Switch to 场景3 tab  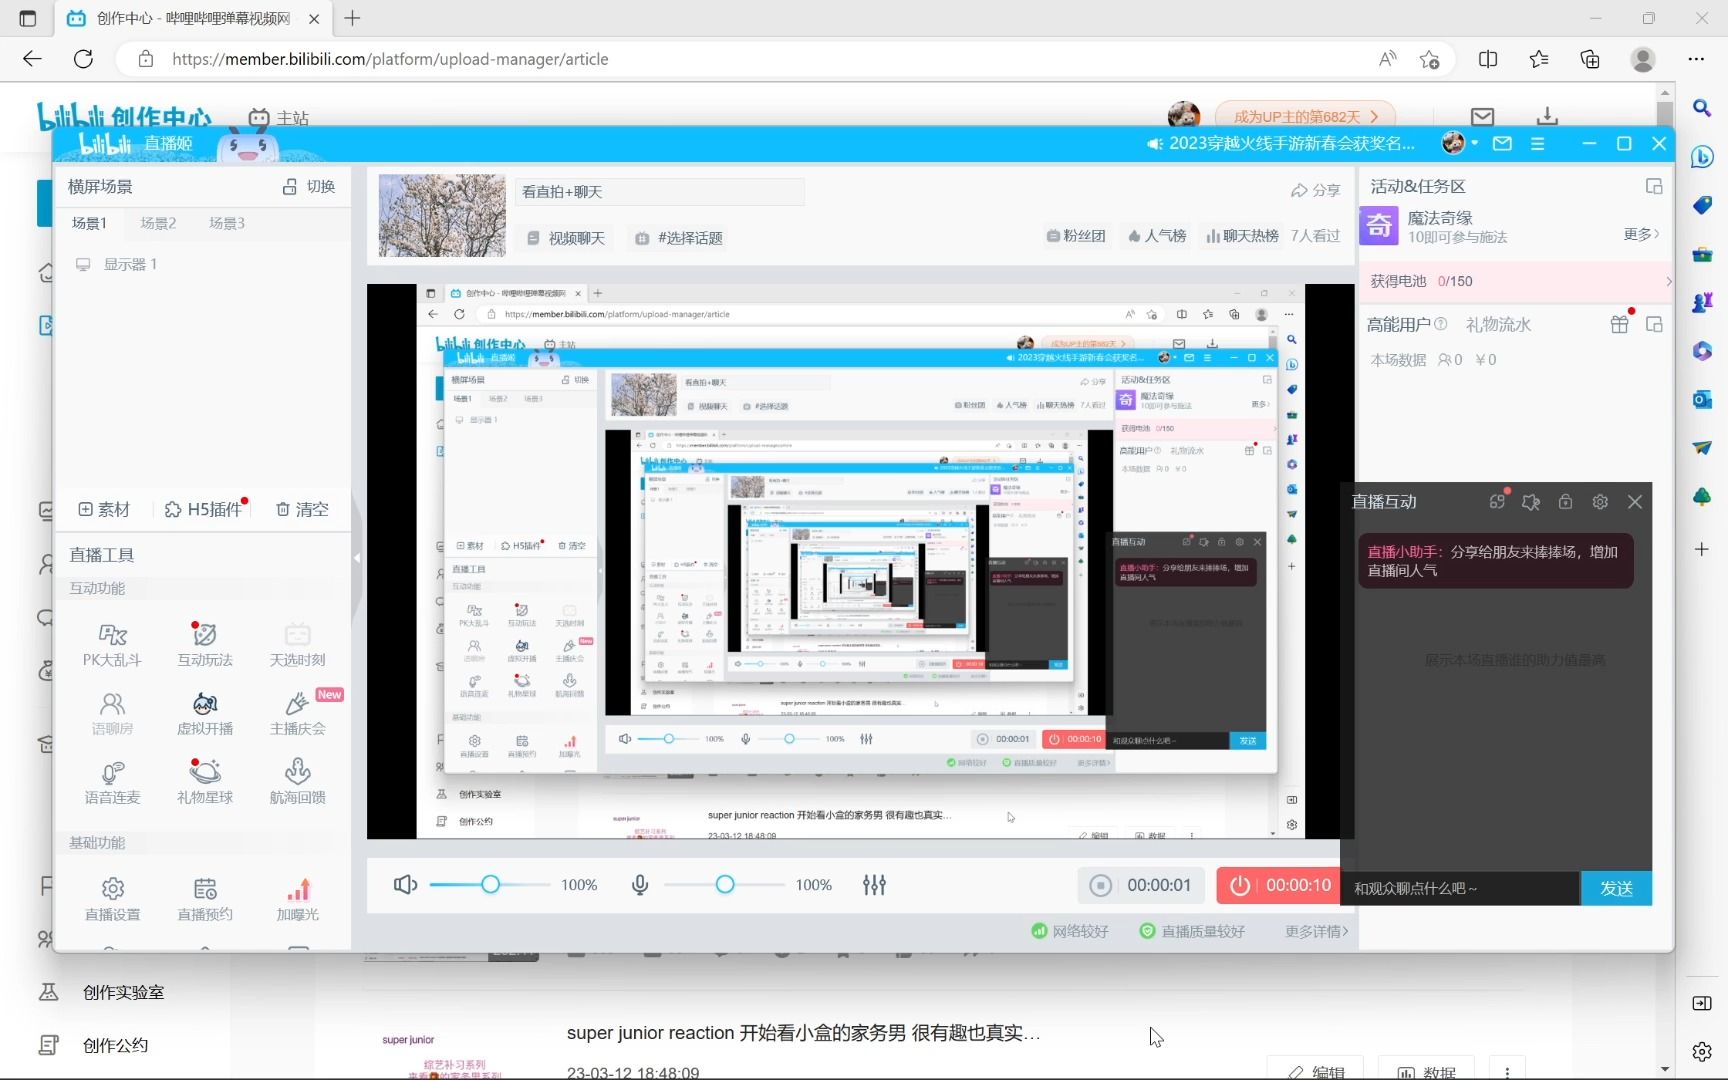(x=227, y=223)
